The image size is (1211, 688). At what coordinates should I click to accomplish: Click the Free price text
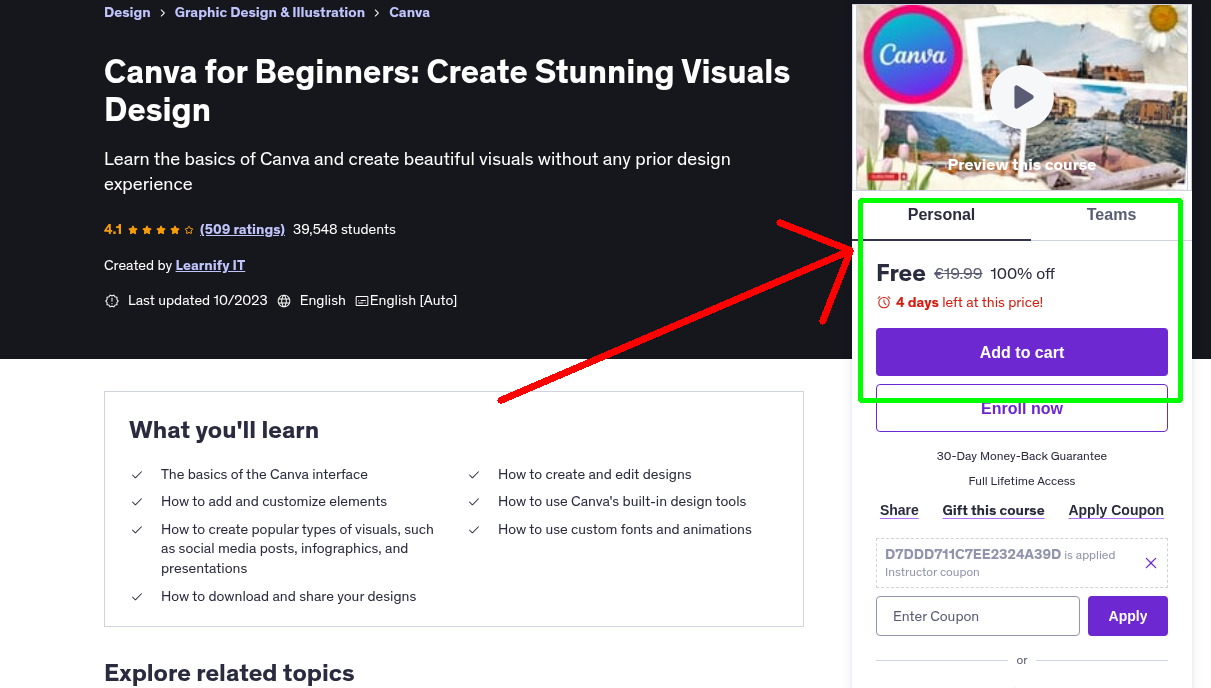(x=901, y=273)
